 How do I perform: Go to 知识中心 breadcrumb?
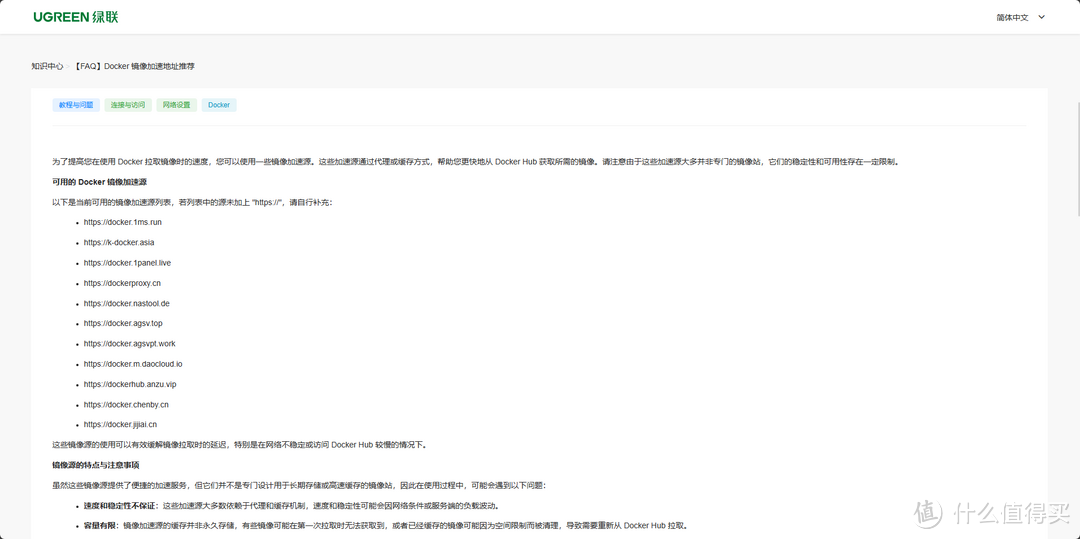click(47, 66)
